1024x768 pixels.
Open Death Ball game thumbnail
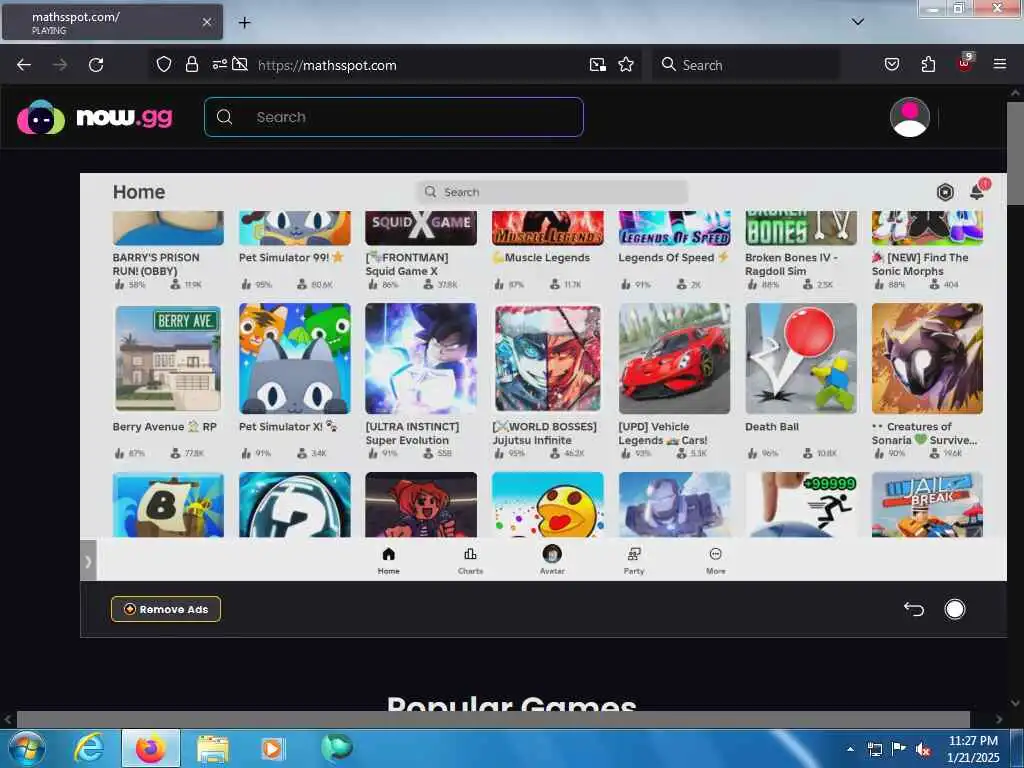click(x=801, y=359)
